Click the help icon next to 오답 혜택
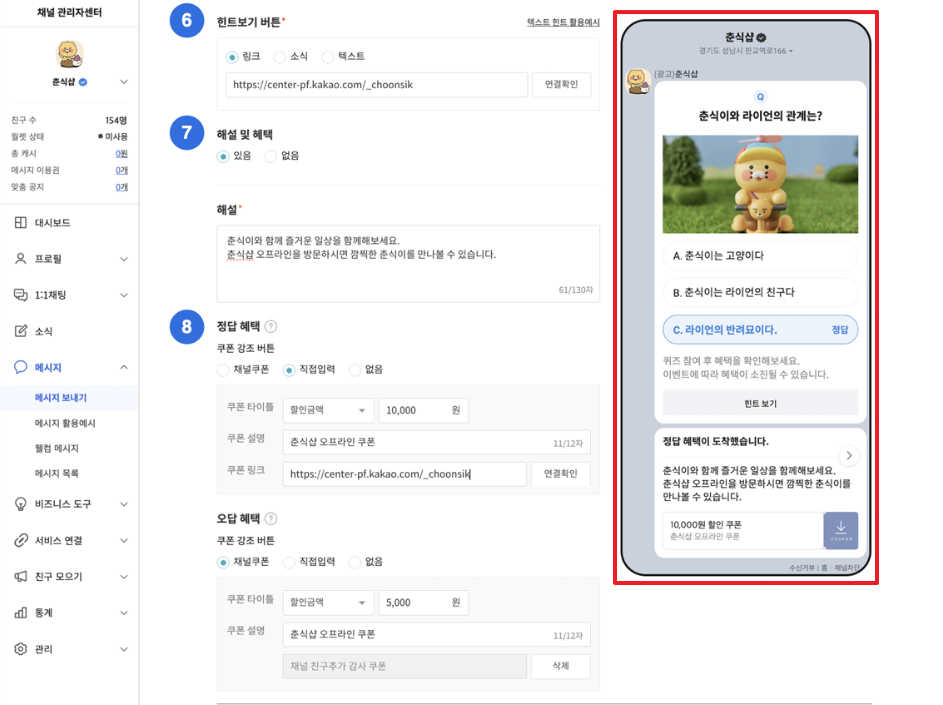 tap(271, 519)
